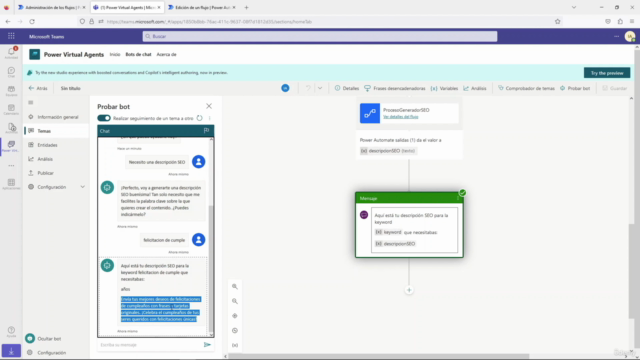Viewport: 640px width, 360px height.
Task: Click Ocultar bot at bottom left
Action: pos(43,338)
